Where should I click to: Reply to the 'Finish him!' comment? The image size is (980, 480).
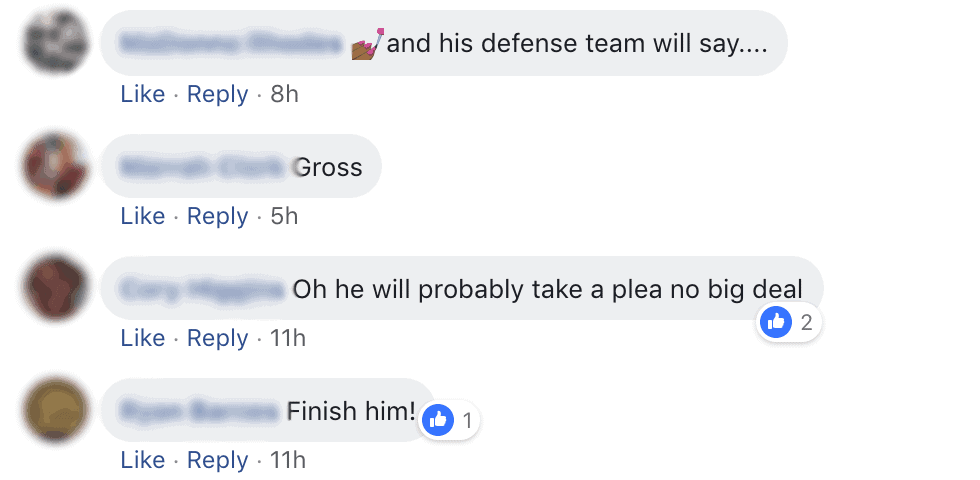(x=218, y=460)
